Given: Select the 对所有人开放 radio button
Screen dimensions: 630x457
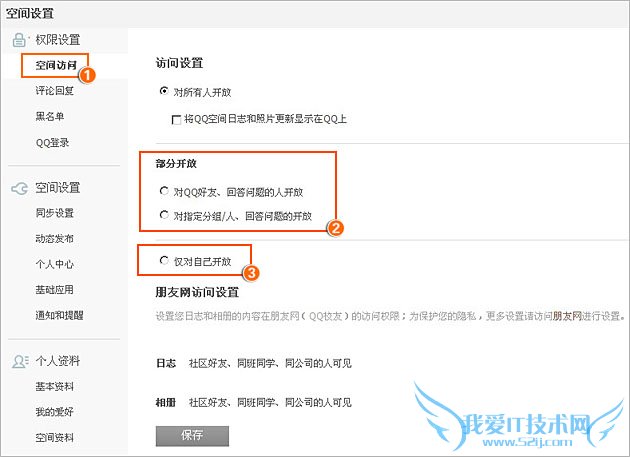Looking at the screenshot, I should pyautogui.click(x=164, y=91).
